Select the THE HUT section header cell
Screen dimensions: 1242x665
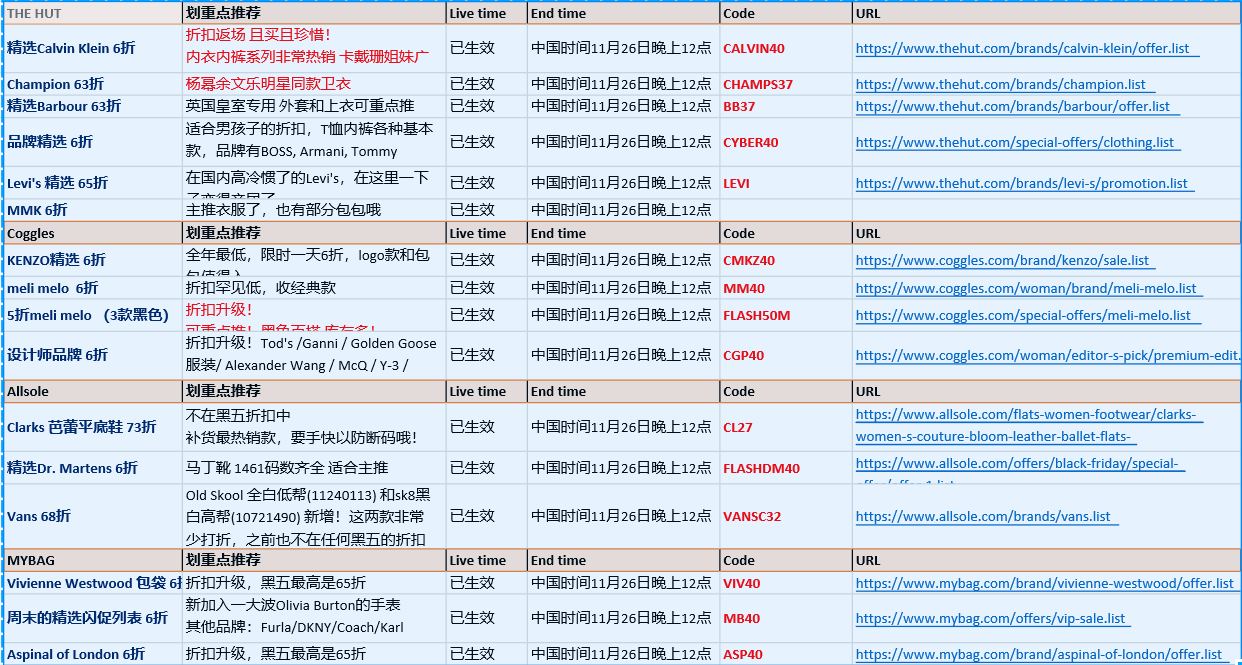[93, 13]
